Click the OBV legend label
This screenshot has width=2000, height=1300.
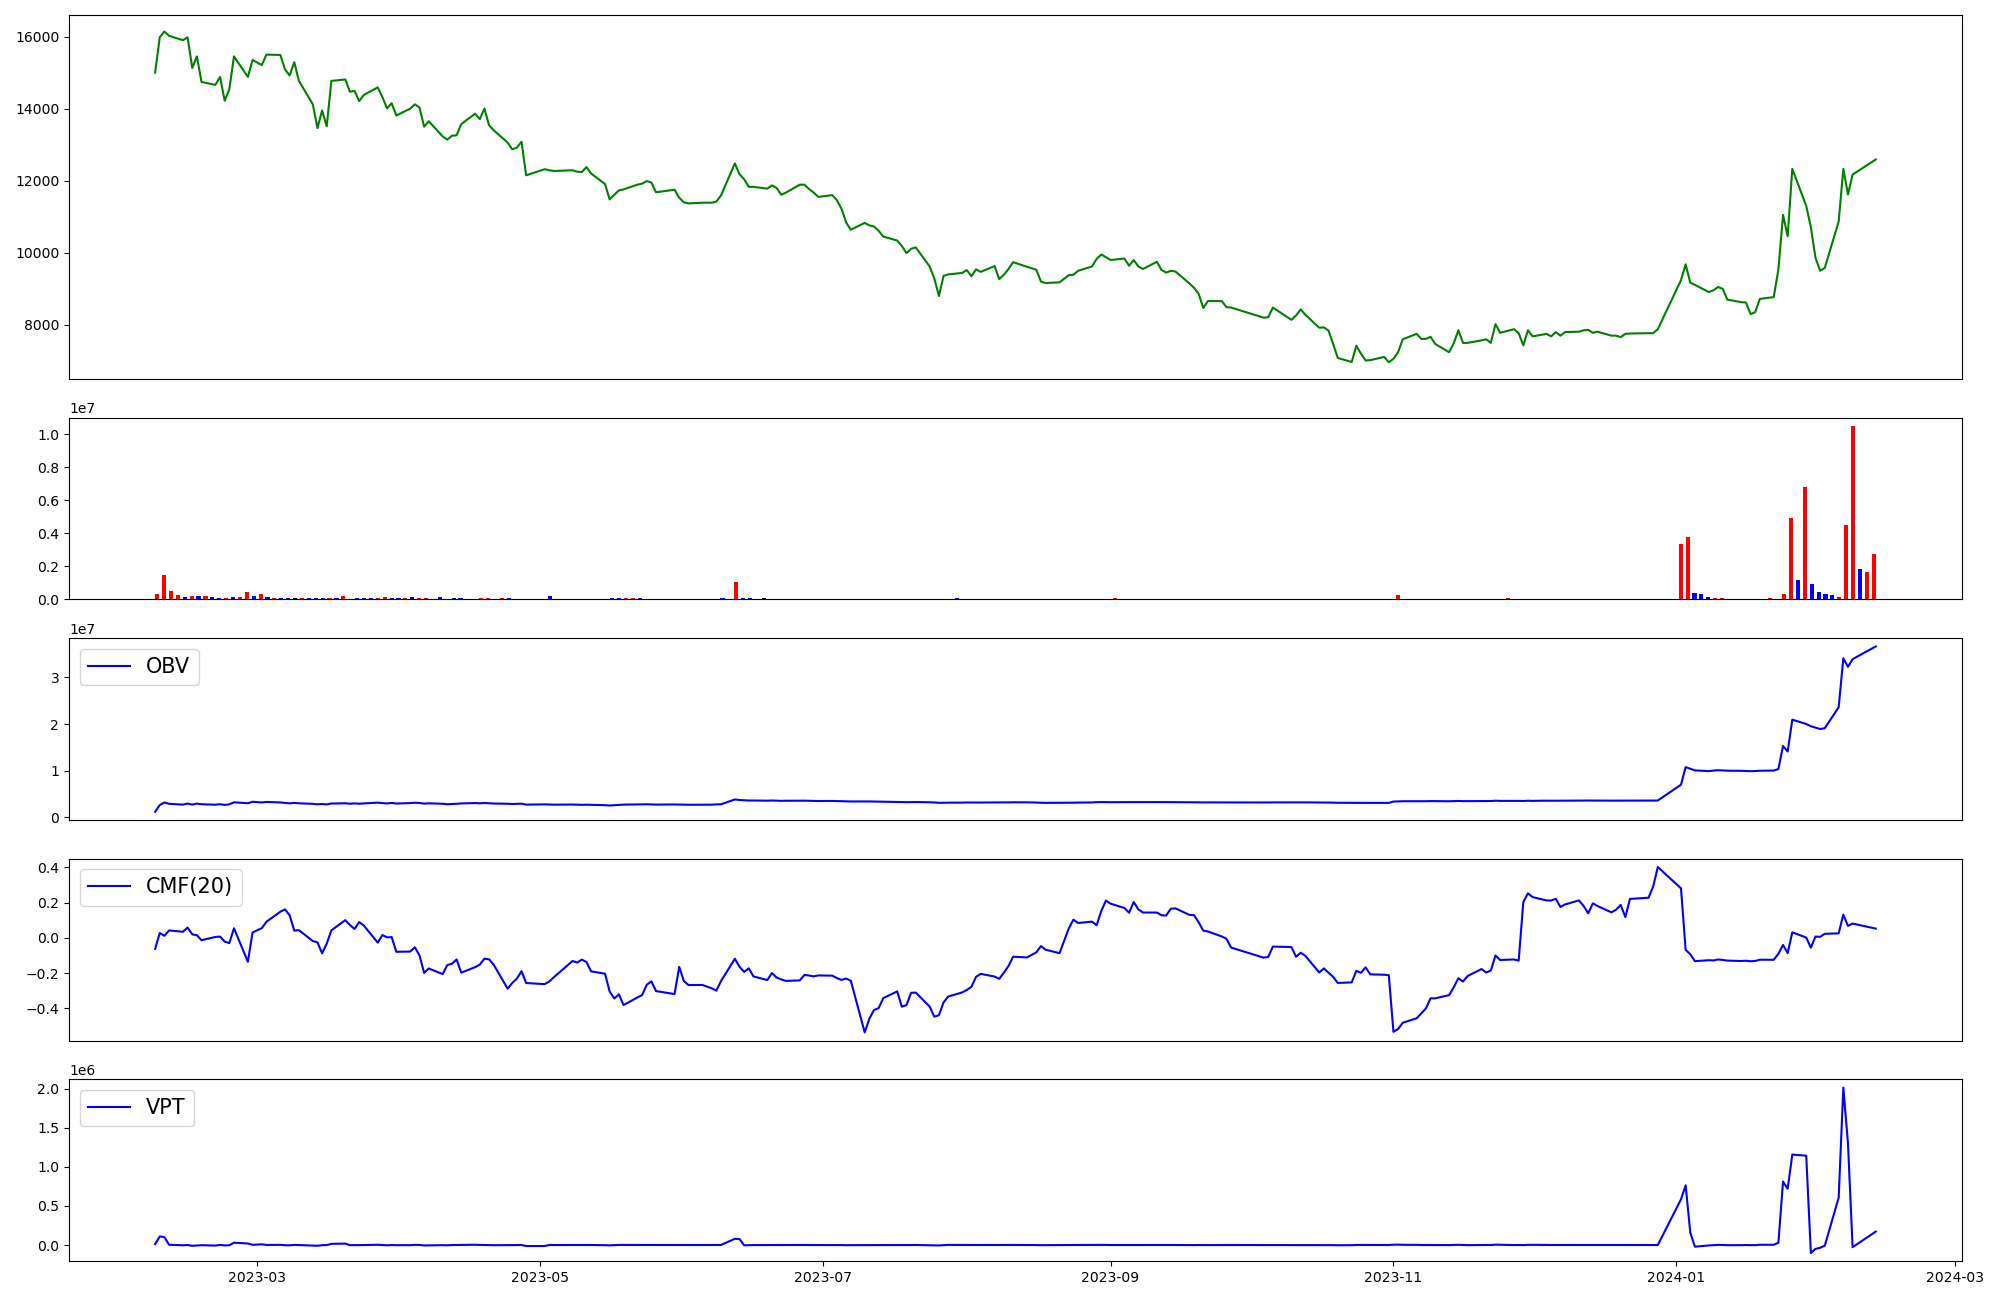[x=167, y=667]
